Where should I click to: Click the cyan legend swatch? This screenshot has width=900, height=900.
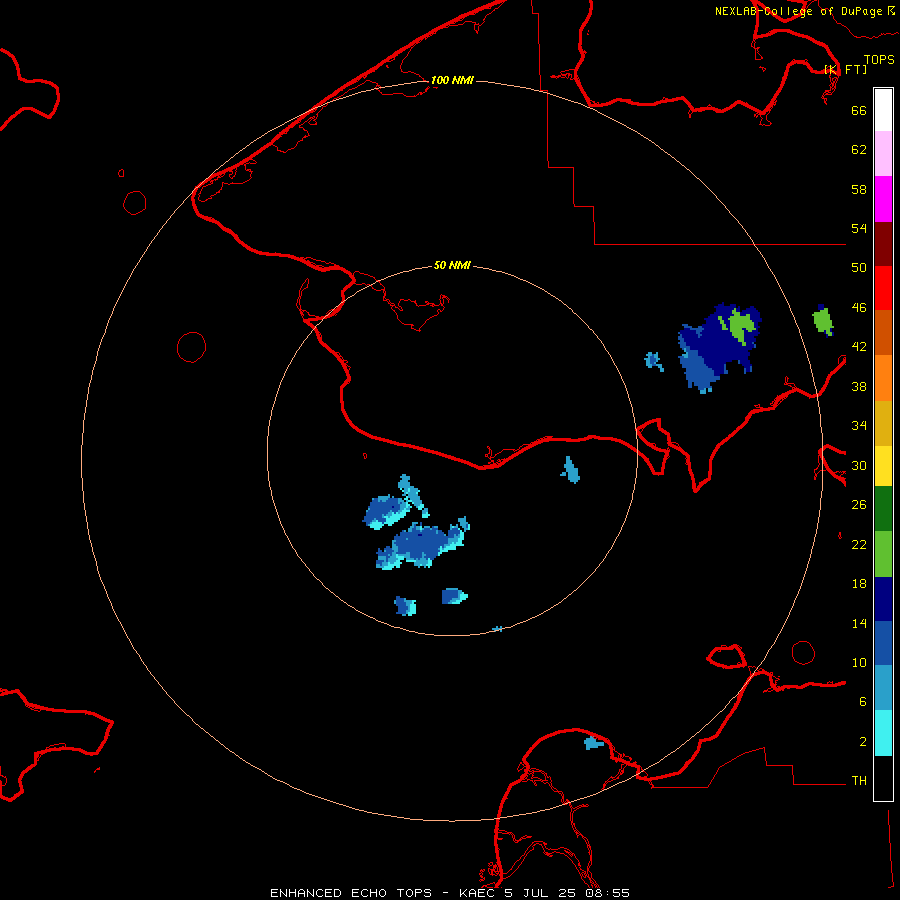883,733
